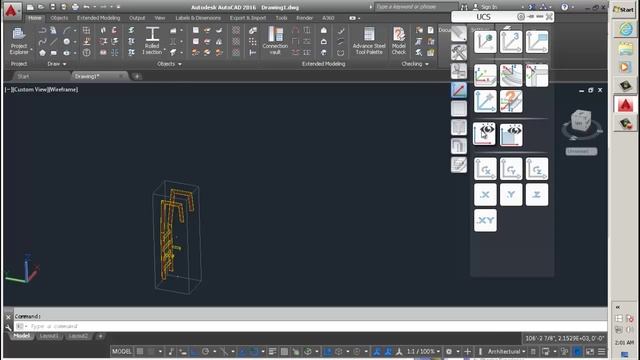The width and height of the screenshot is (640, 360).
Task: Click the keyword search field
Action: [416, 7]
